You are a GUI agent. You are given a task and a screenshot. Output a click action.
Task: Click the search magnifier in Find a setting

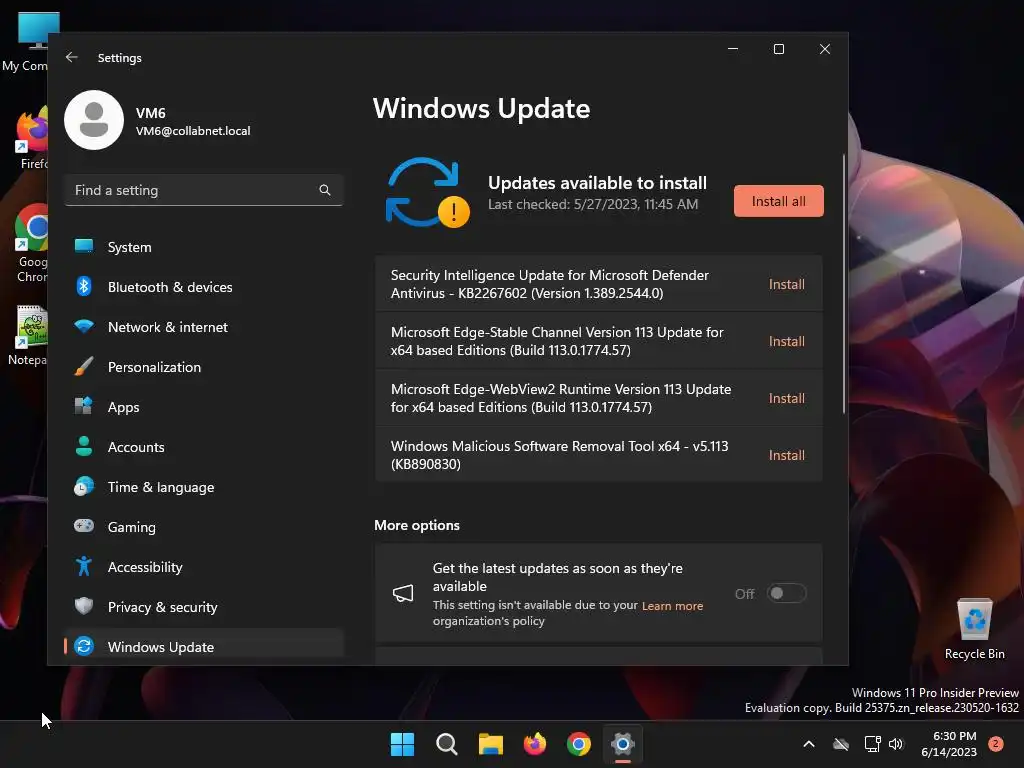coord(325,190)
